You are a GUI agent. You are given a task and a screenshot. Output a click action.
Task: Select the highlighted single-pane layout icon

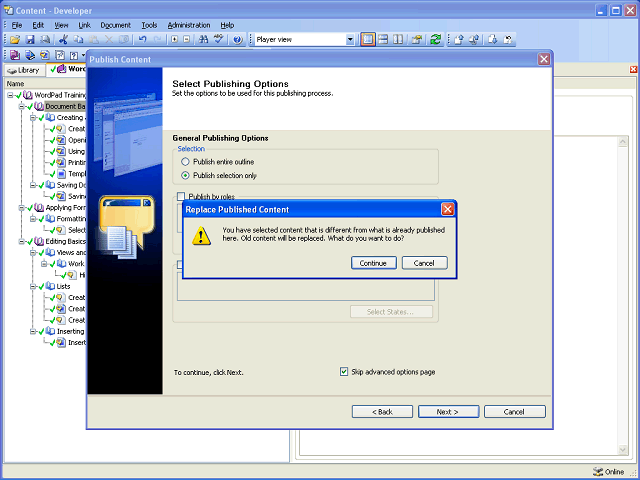pos(368,40)
